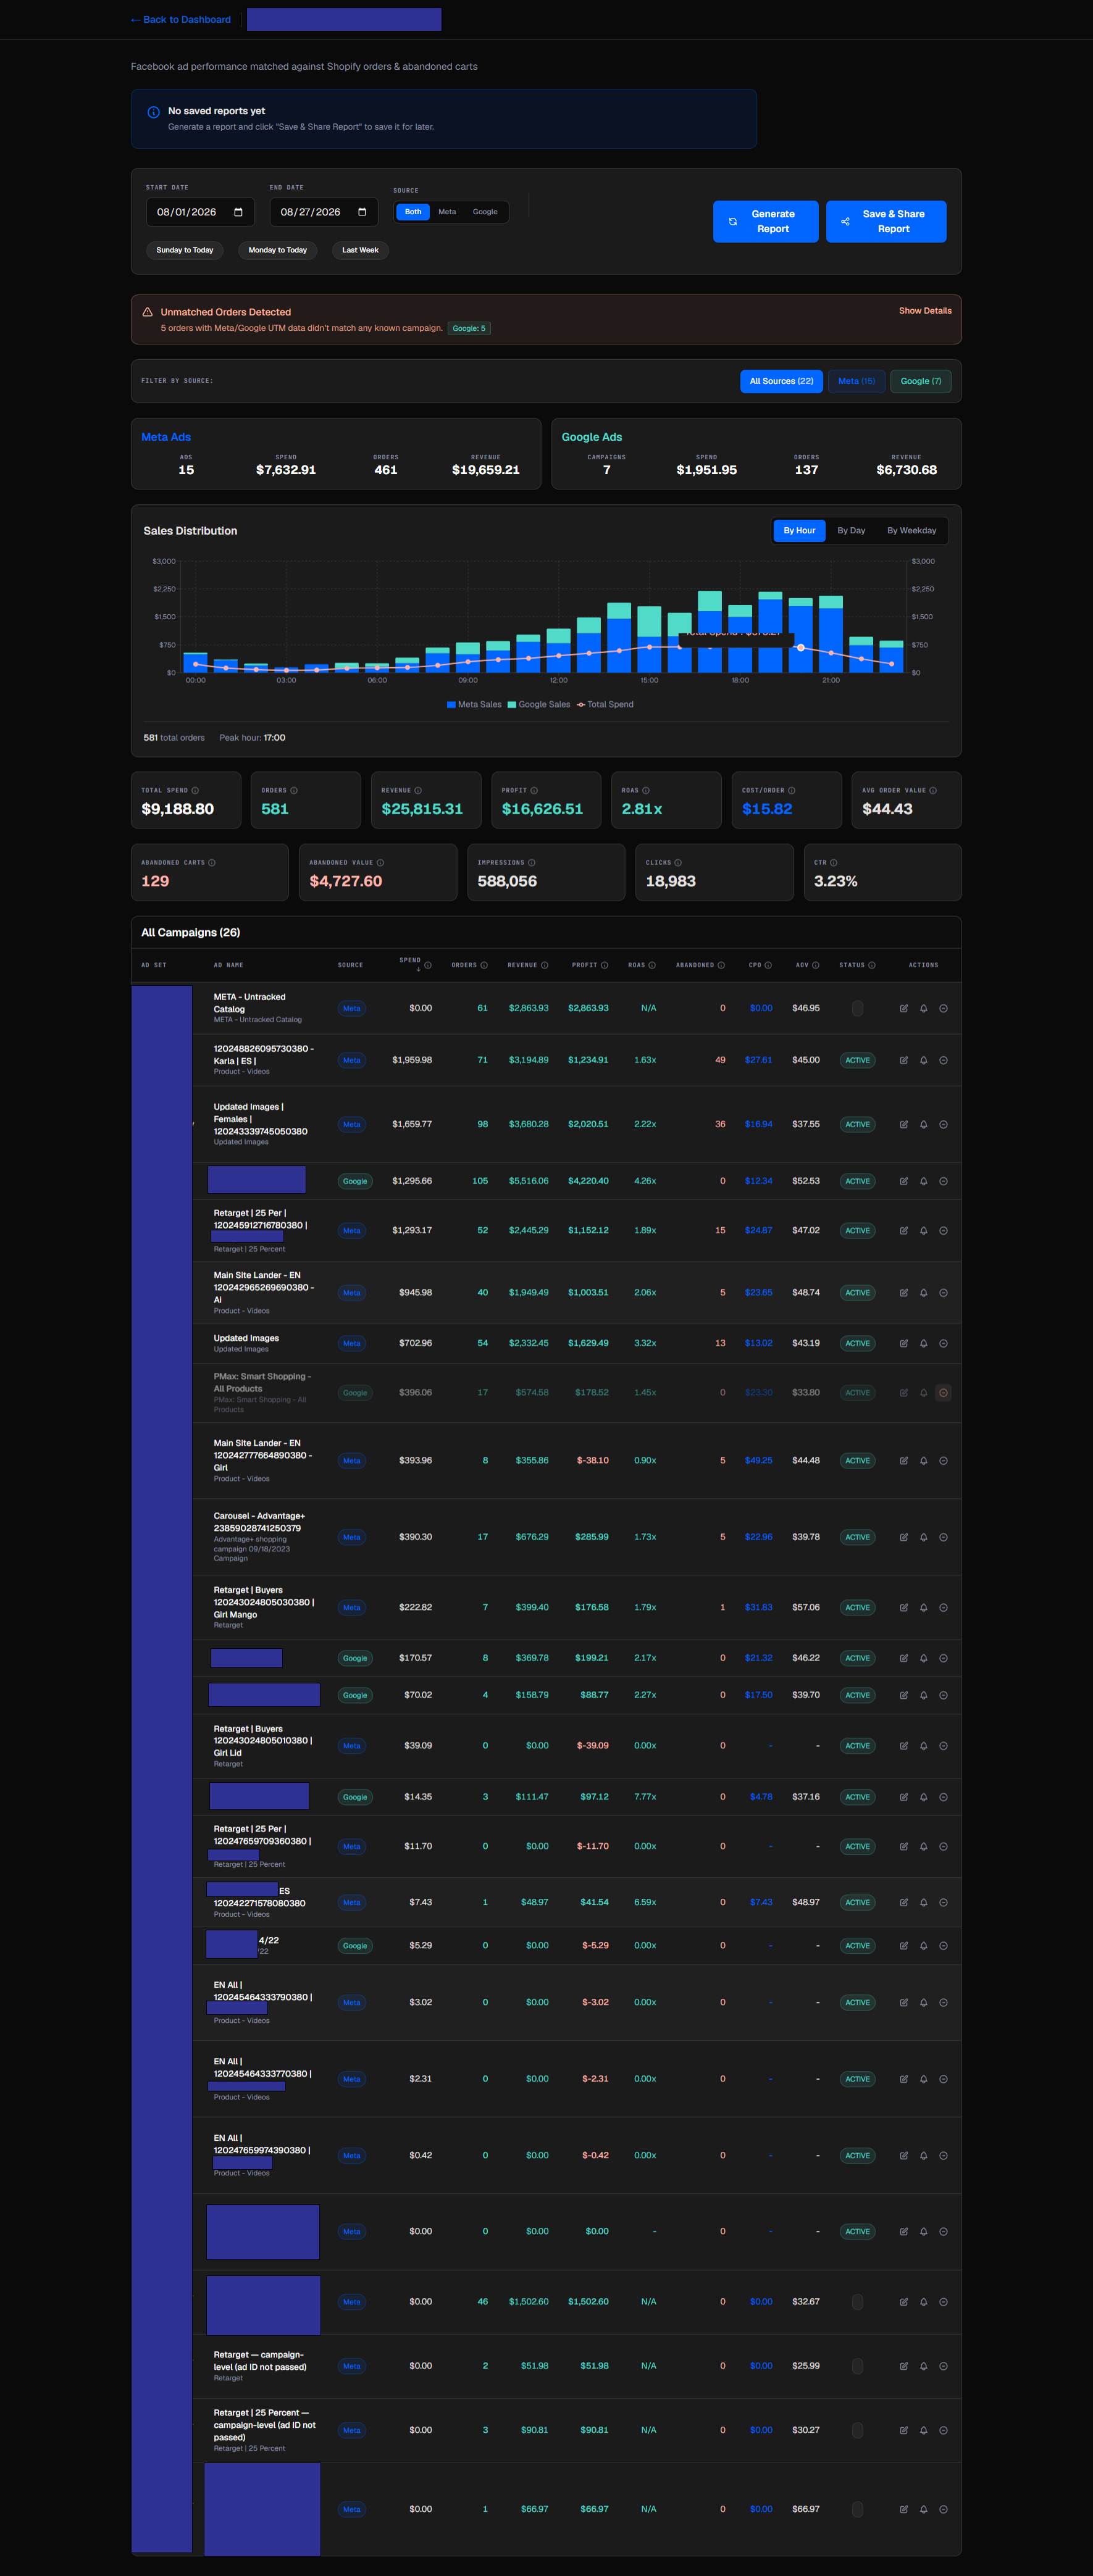Click bell icon in Carousel - Advantage+ row
Viewport: 1093px width, 2576px height.
(x=923, y=1537)
